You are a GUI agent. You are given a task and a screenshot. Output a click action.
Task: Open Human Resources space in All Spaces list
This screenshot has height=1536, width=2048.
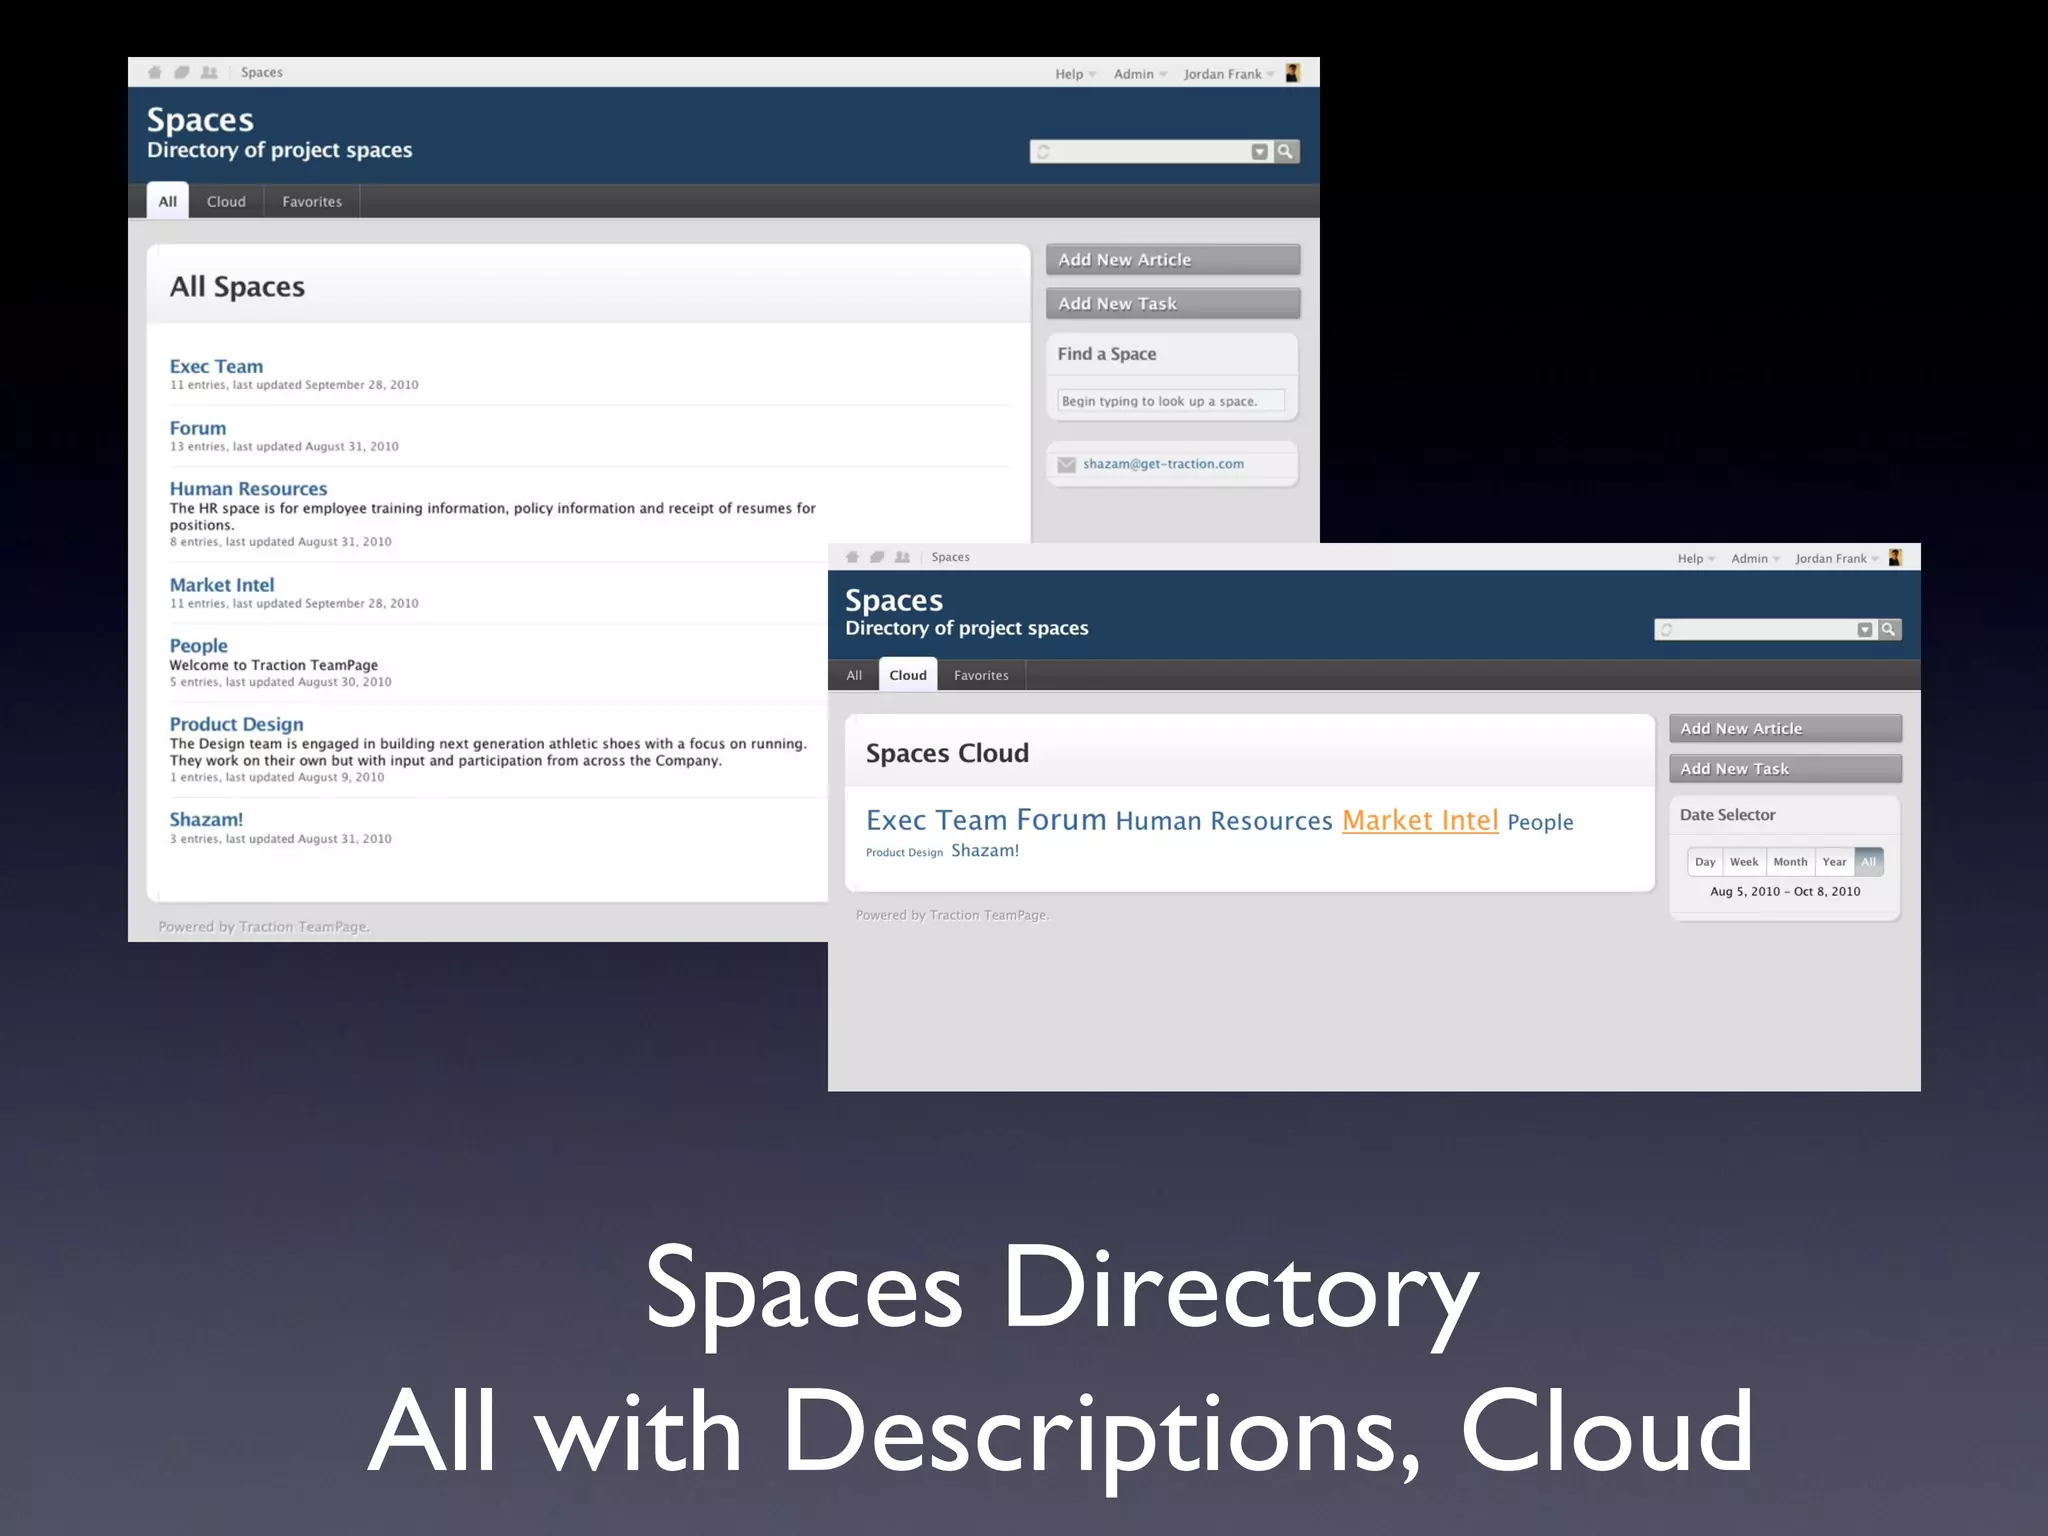coord(248,489)
